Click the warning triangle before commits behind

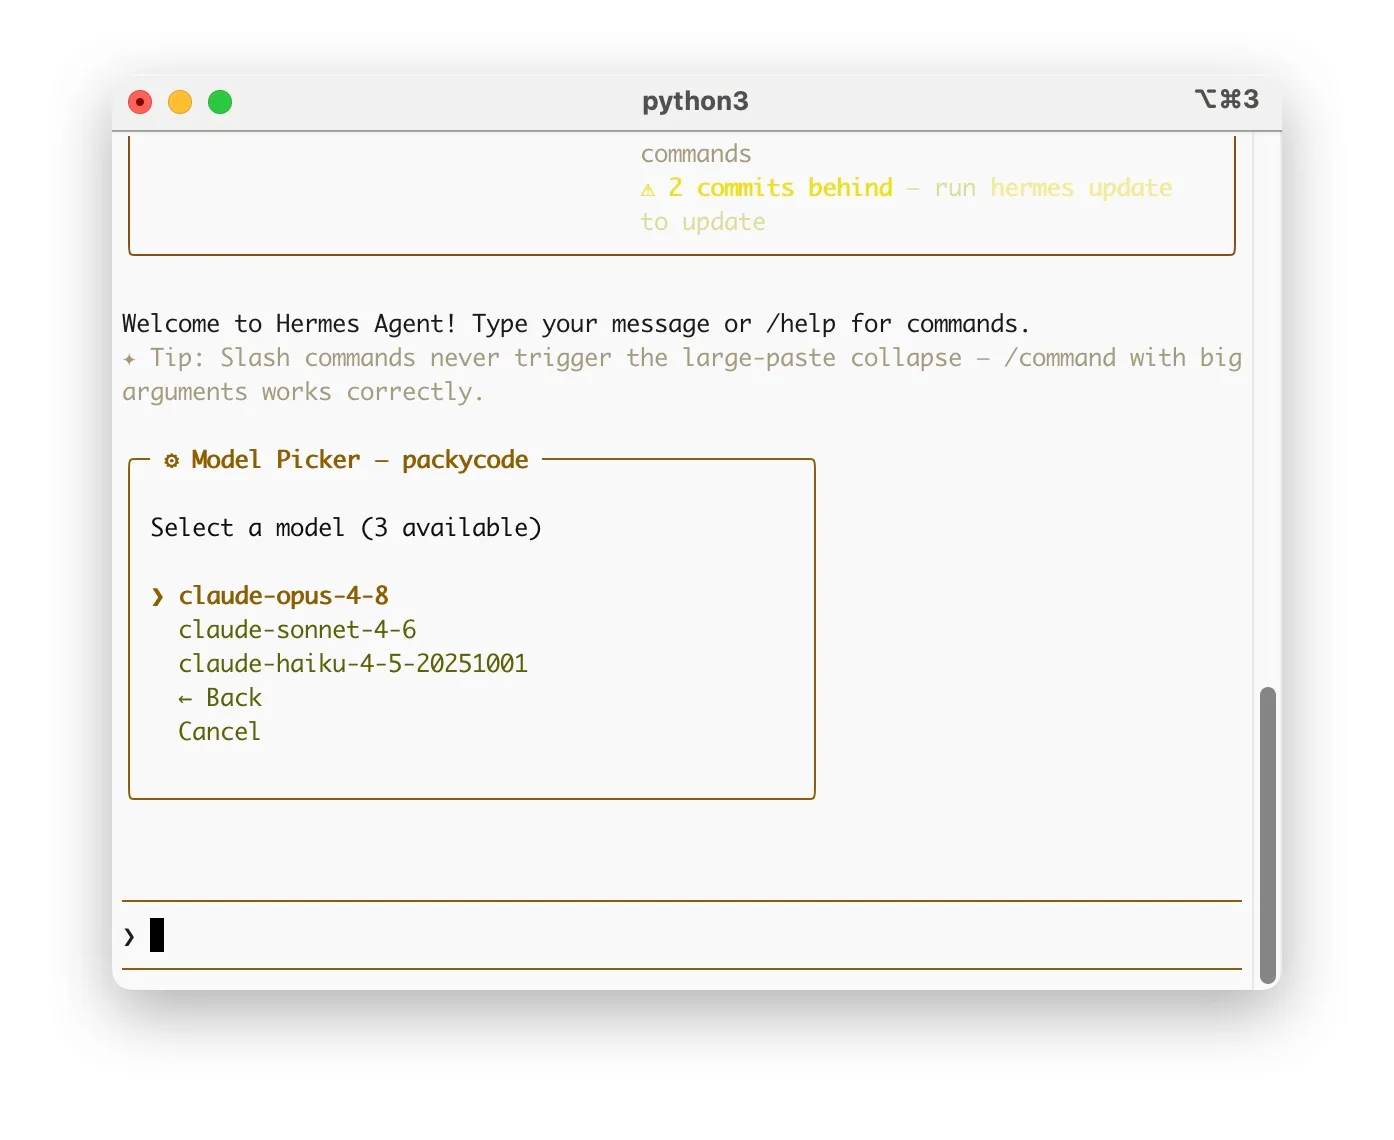click(x=648, y=189)
